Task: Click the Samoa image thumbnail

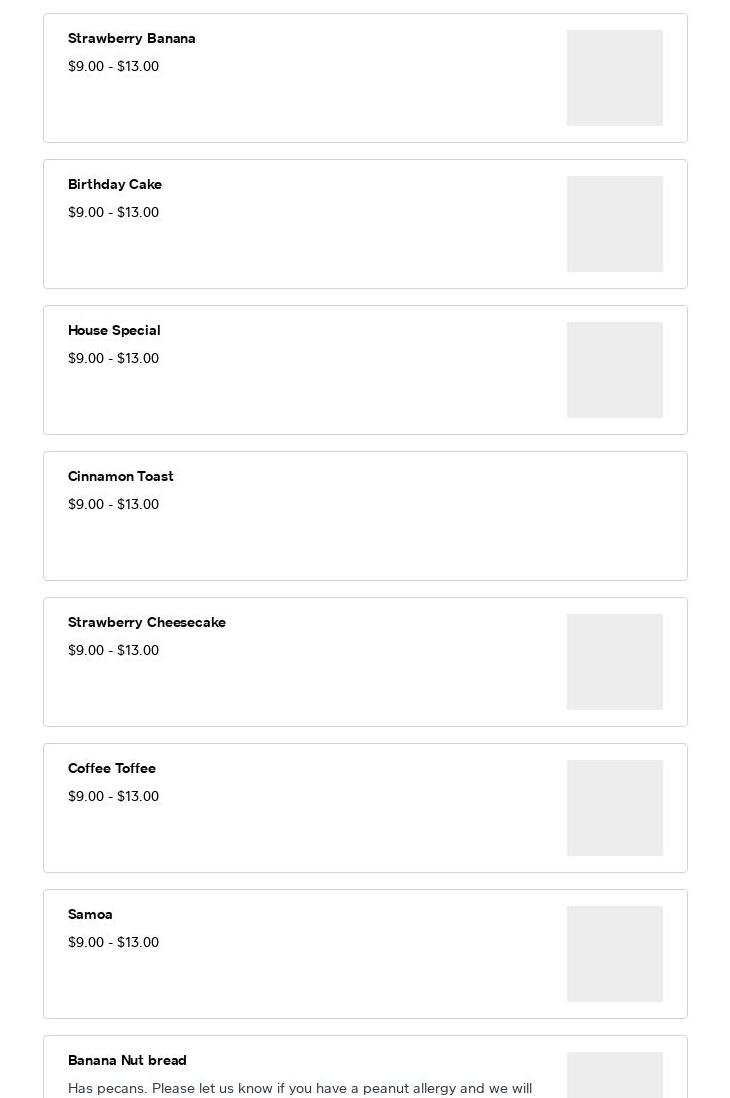Action: pyautogui.click(x=614, y=954)
